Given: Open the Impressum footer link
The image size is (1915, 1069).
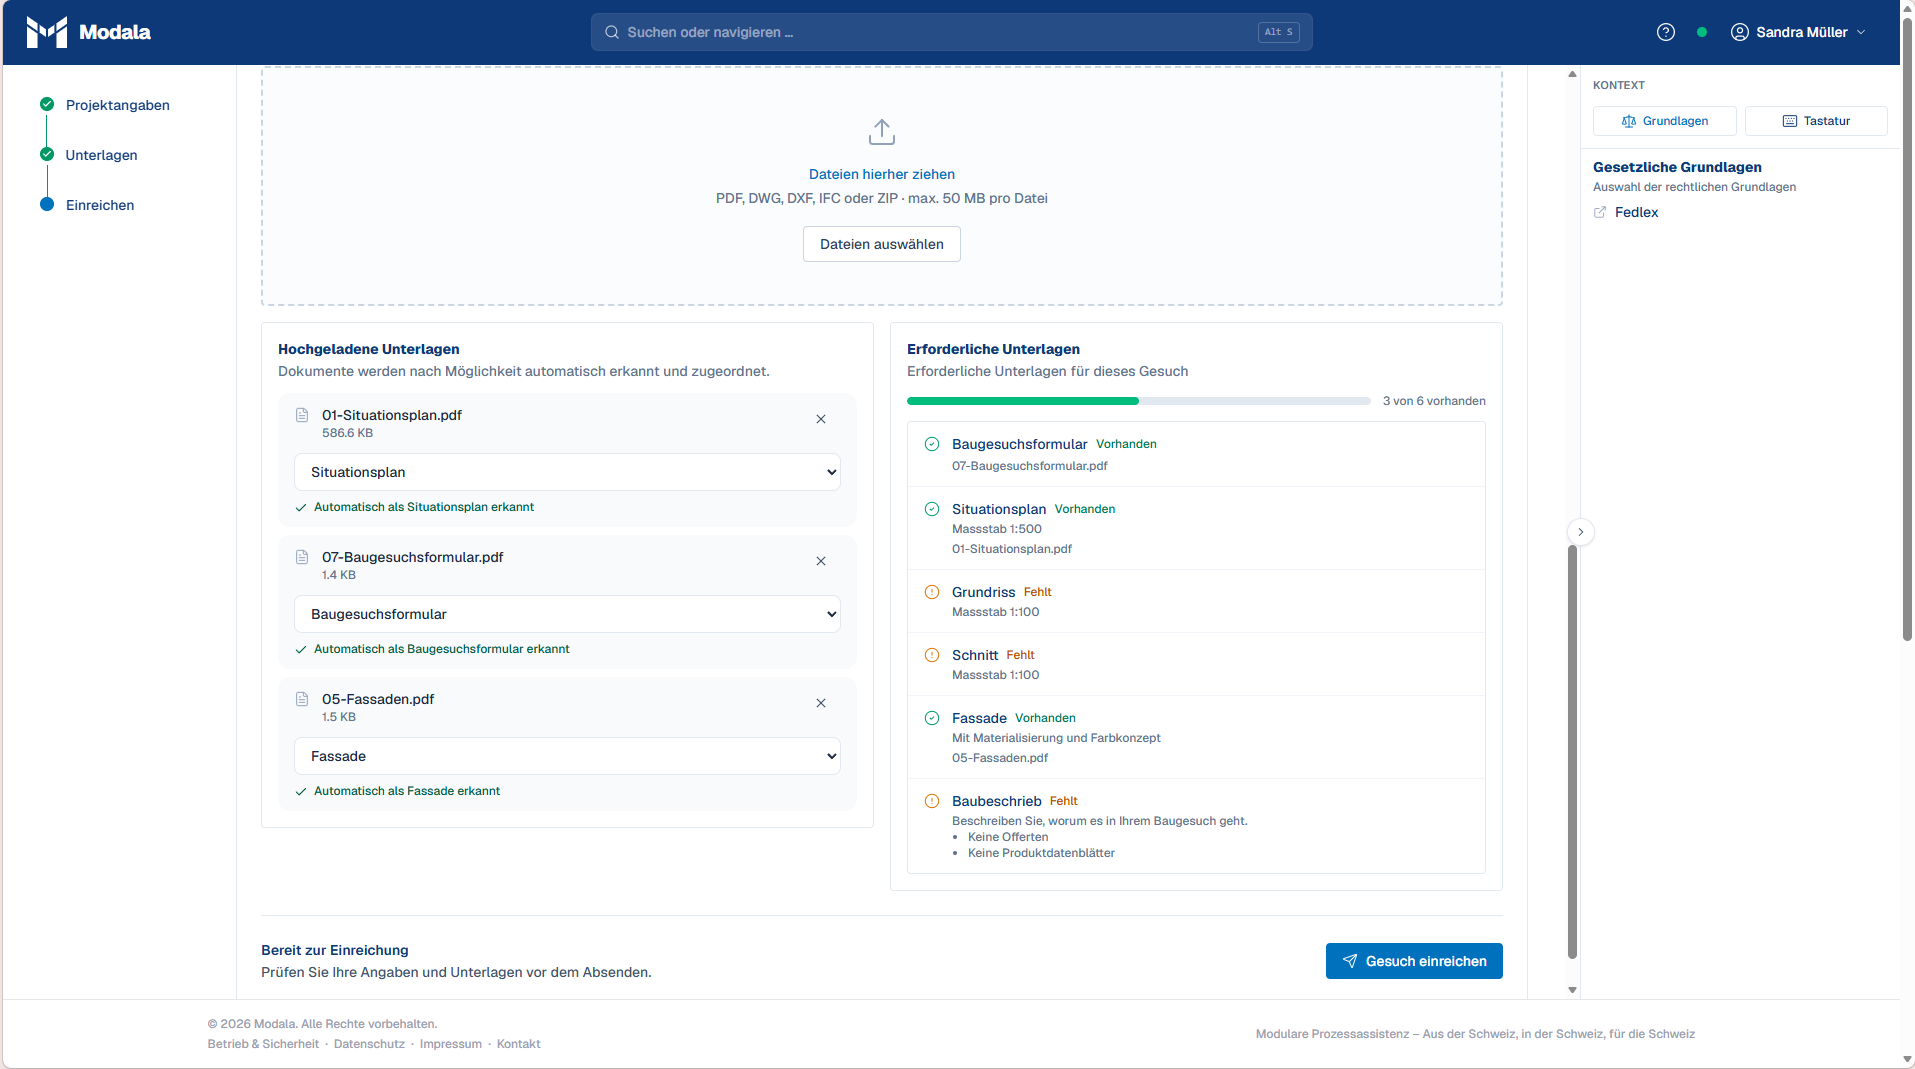Looking at the screenshot, I should pyautogui.click(x=451, y=1044).
